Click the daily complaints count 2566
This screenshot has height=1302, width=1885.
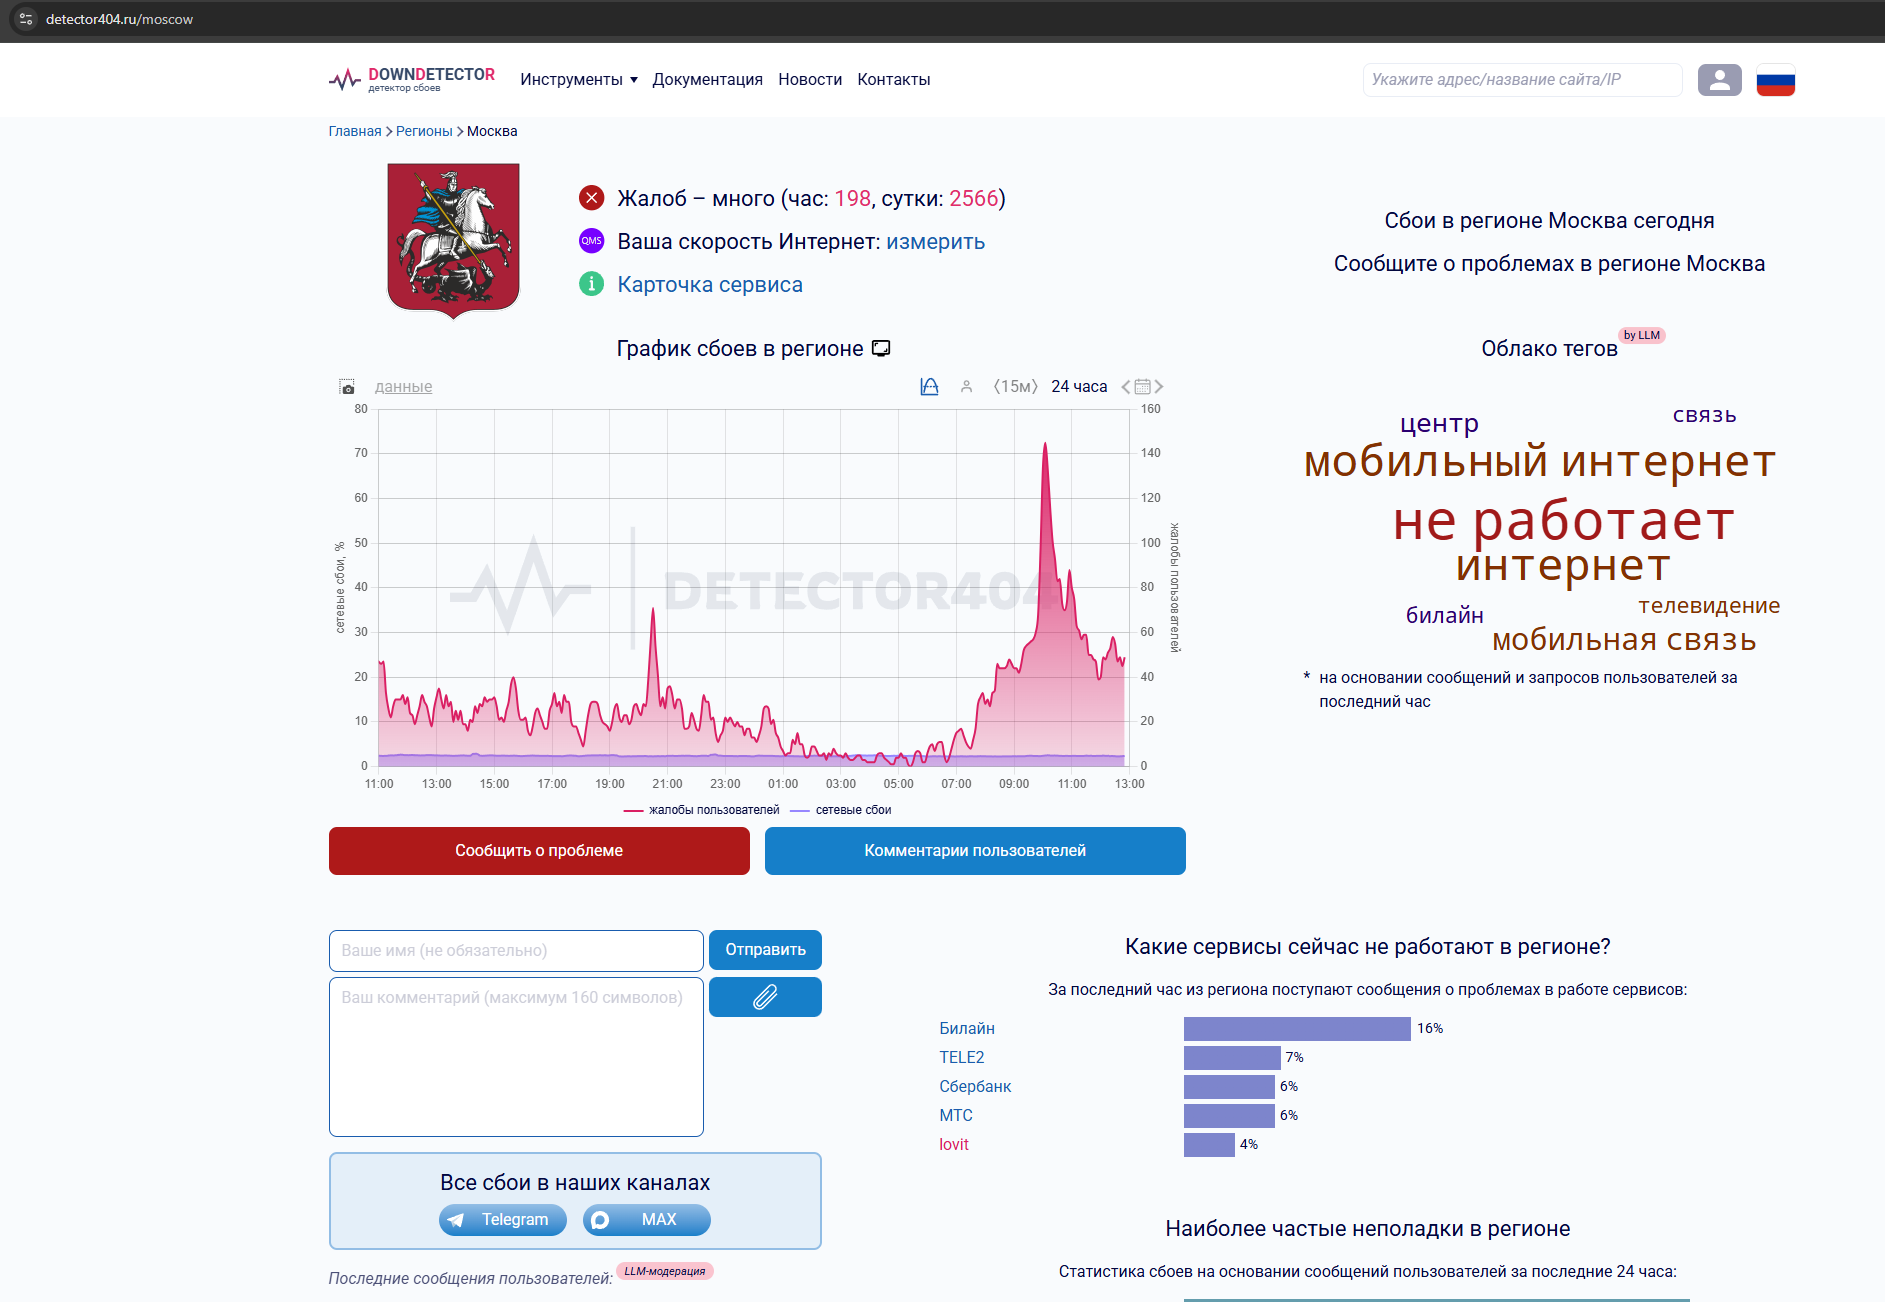(x=974, y=198)
